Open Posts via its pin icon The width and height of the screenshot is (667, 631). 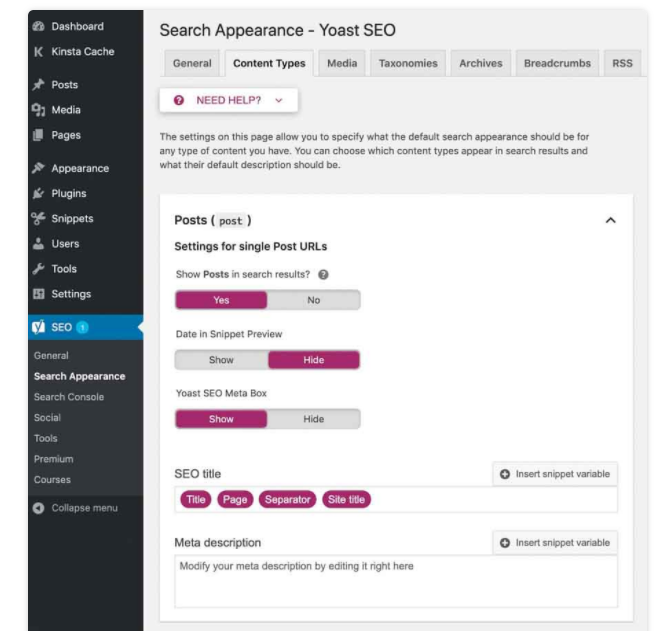(x=39, y=85)
